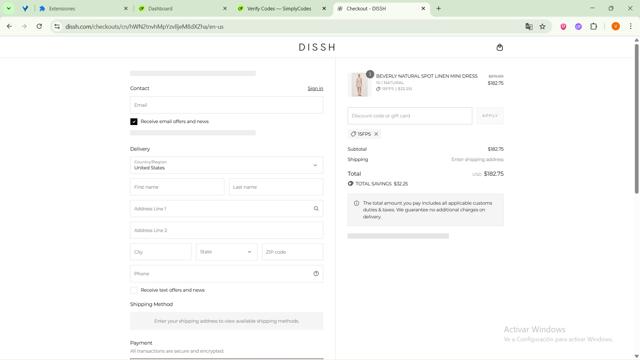This screenshot has height=360, width=640.
Task: Click the browser address bar URL
Action: 144,27
